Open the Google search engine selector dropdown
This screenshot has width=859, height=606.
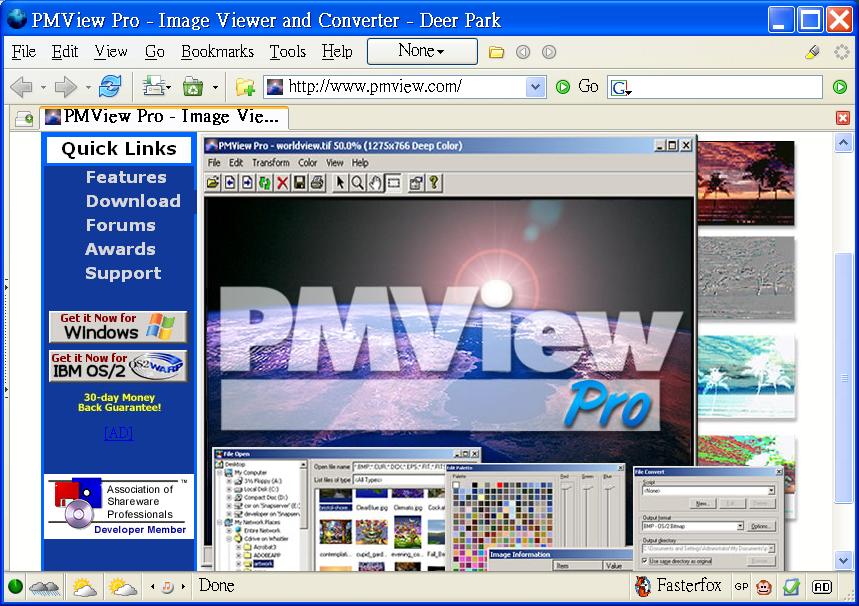point(621,88)
